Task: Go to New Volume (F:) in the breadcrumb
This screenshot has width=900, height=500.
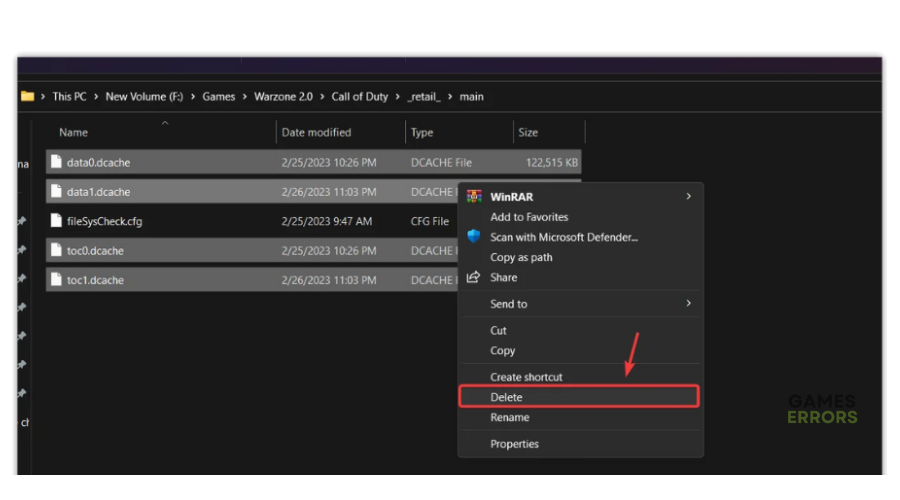Action: [x=144, y=96]
